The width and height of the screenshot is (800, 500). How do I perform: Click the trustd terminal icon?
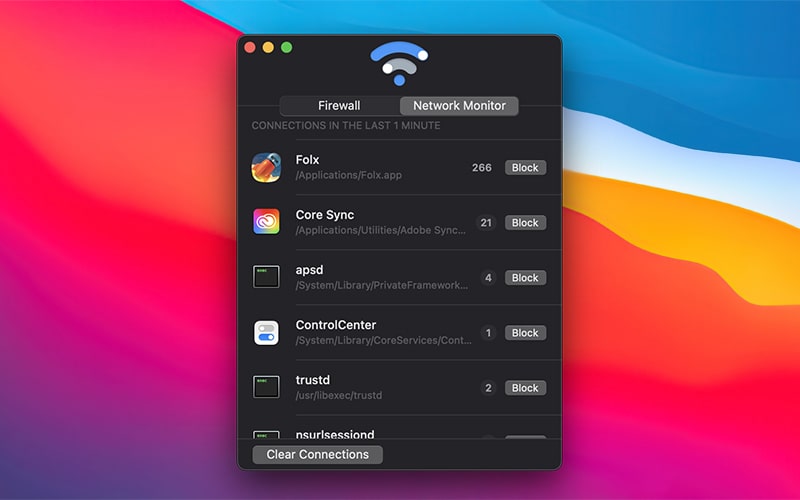point(266,387)
